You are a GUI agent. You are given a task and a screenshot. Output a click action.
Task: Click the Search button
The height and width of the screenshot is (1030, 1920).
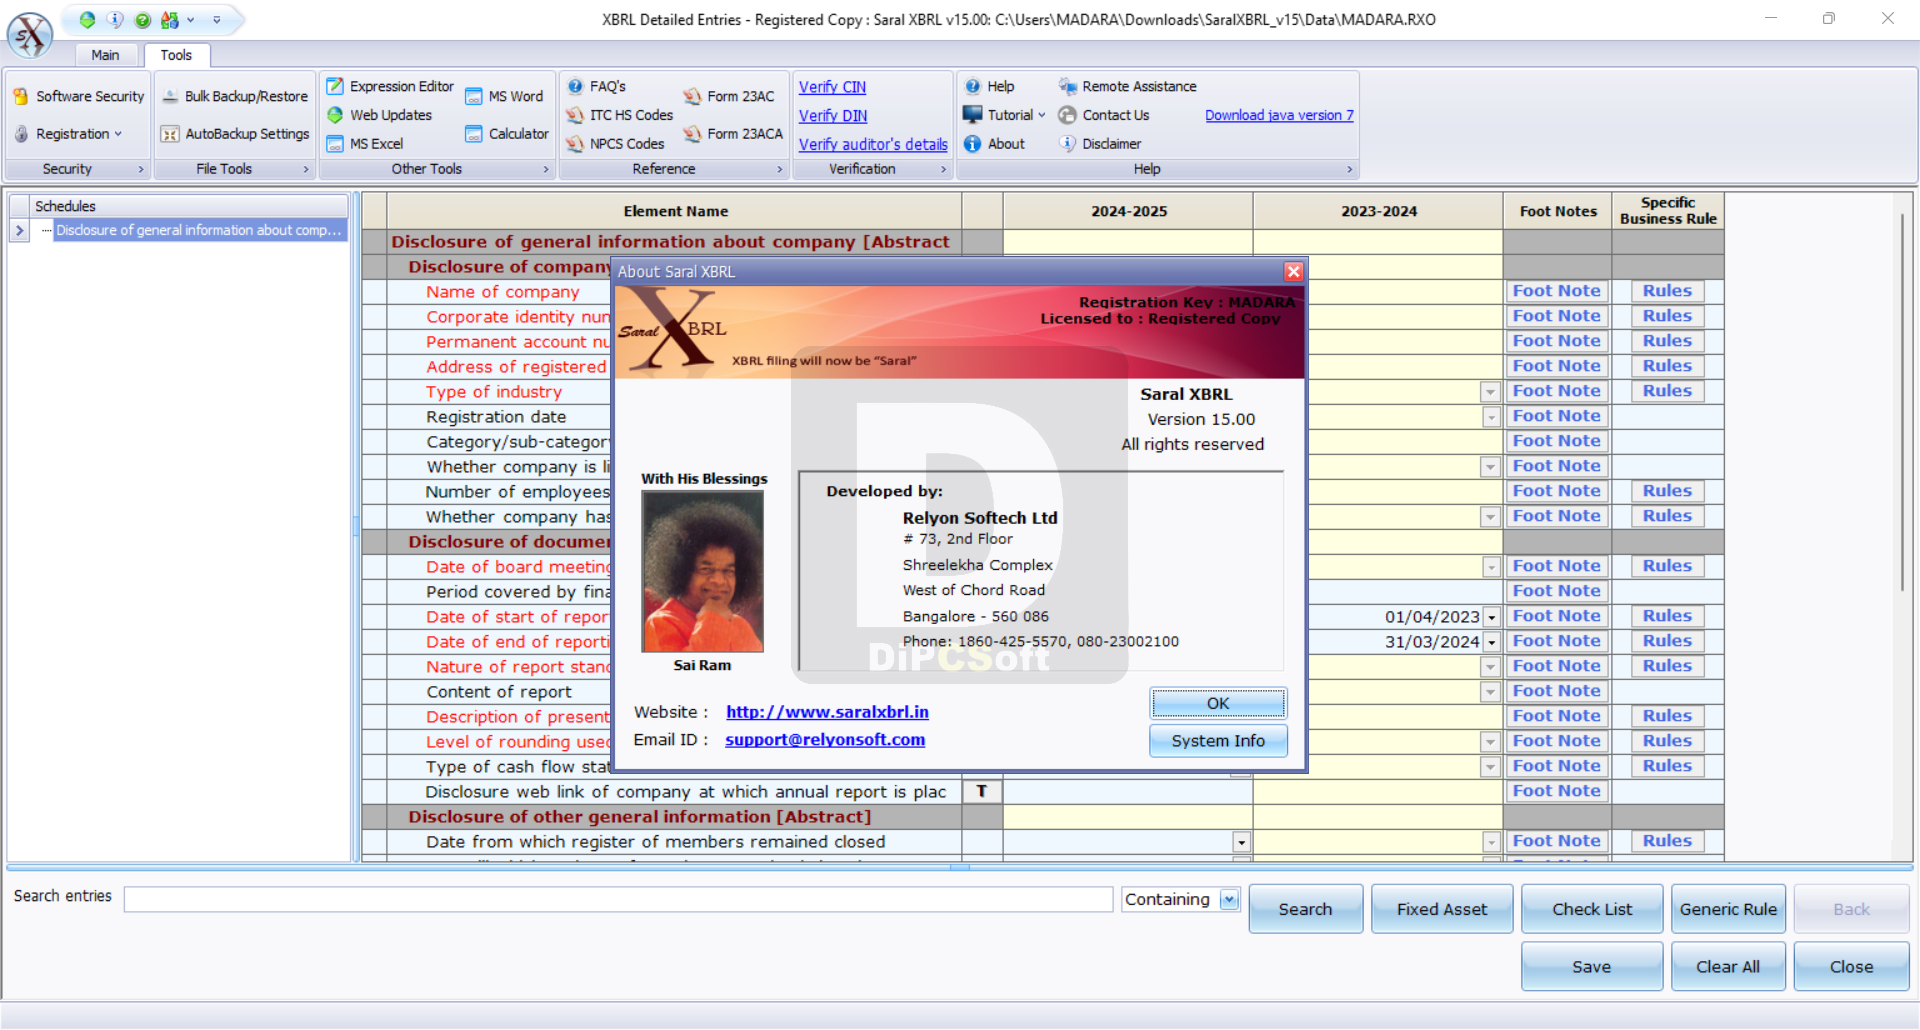point(1305,909)
